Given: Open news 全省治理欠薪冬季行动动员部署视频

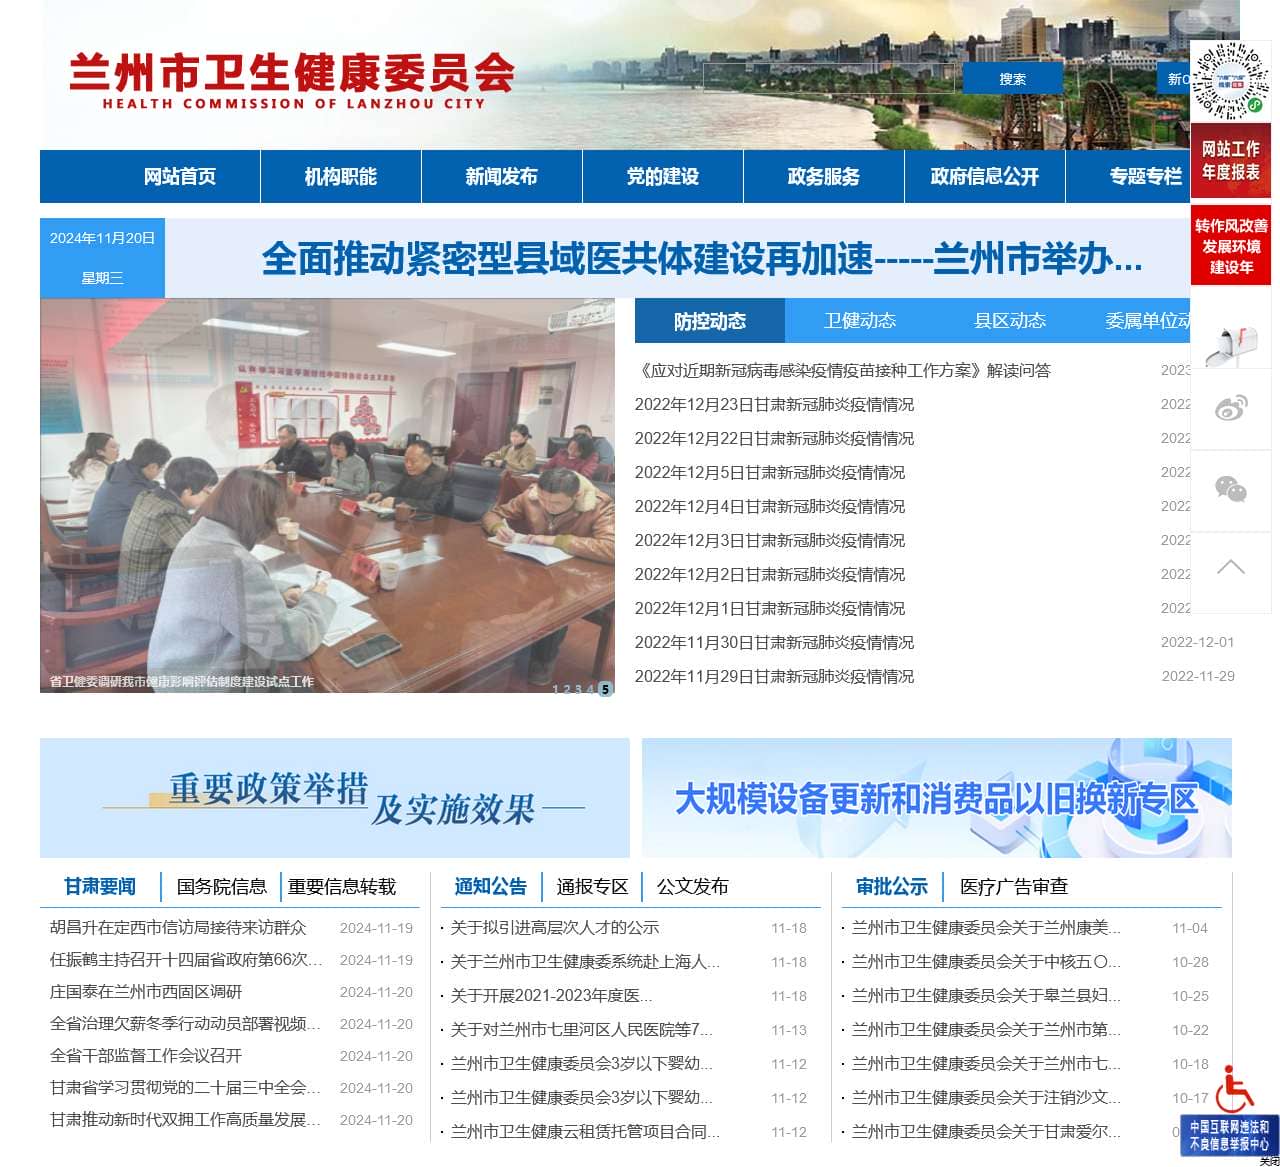Looking at the screenshot, I should [186, 1023].
